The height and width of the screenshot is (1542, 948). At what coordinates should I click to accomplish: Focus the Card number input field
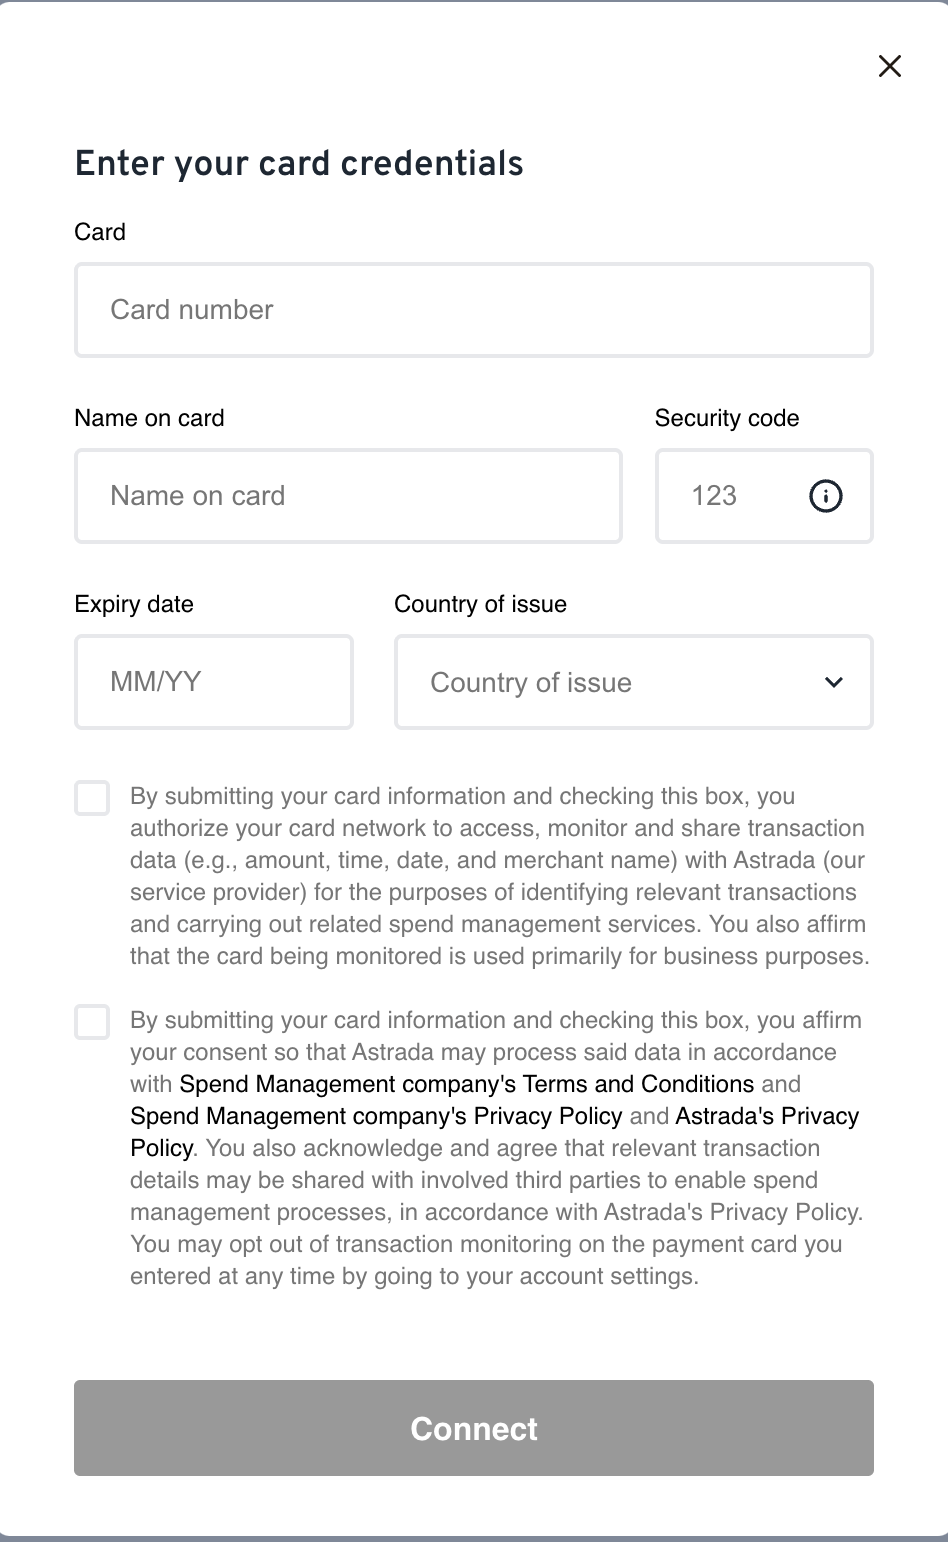473,310
